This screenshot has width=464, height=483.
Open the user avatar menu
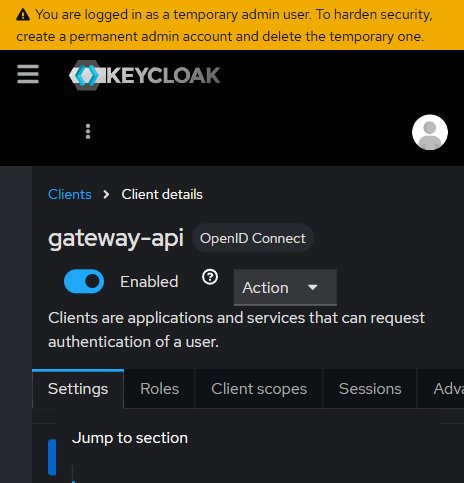point(430,132)
